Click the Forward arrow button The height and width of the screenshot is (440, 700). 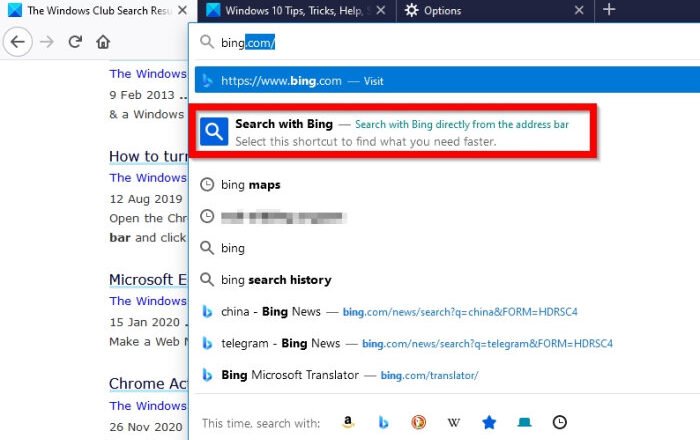point(47,42)
